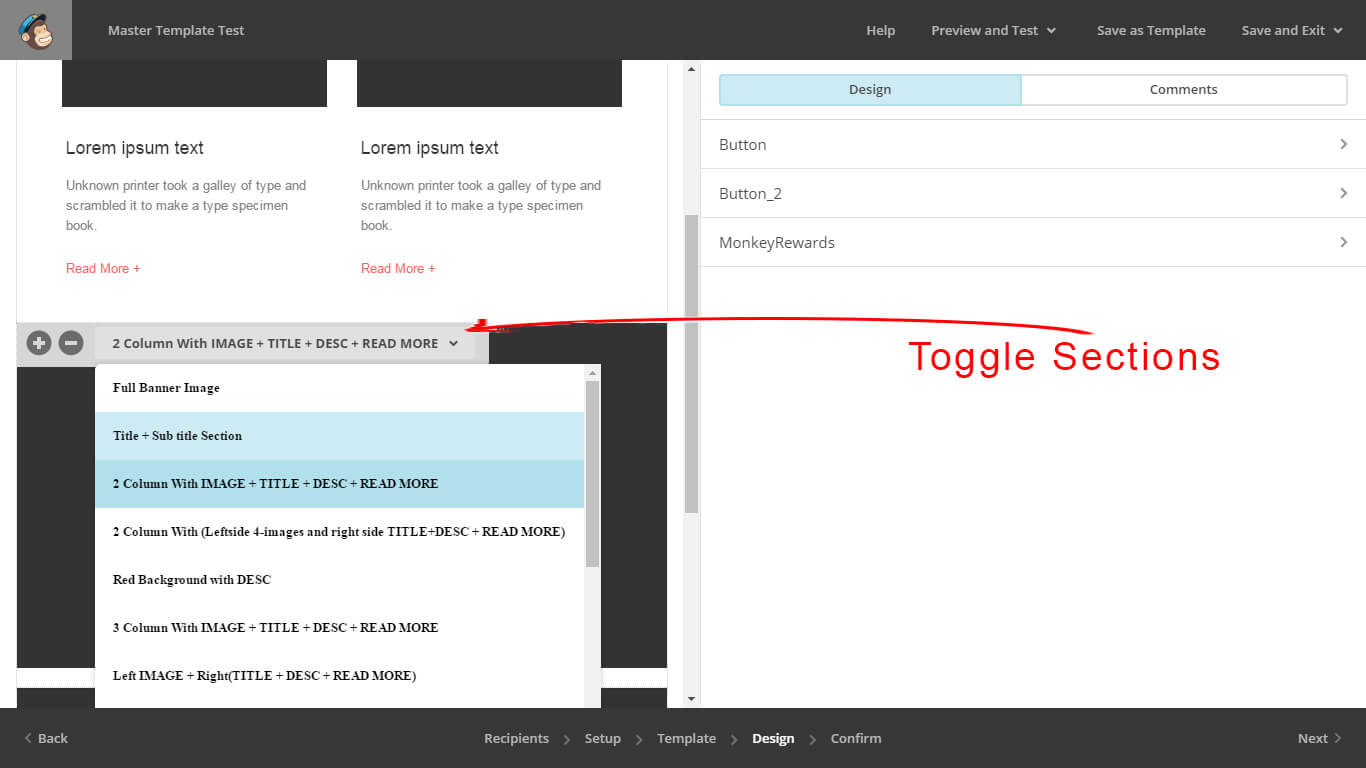Screen dimensions: 1366x768
Task: Select 3 Column With IMAGE option
Action: [339, 628]
